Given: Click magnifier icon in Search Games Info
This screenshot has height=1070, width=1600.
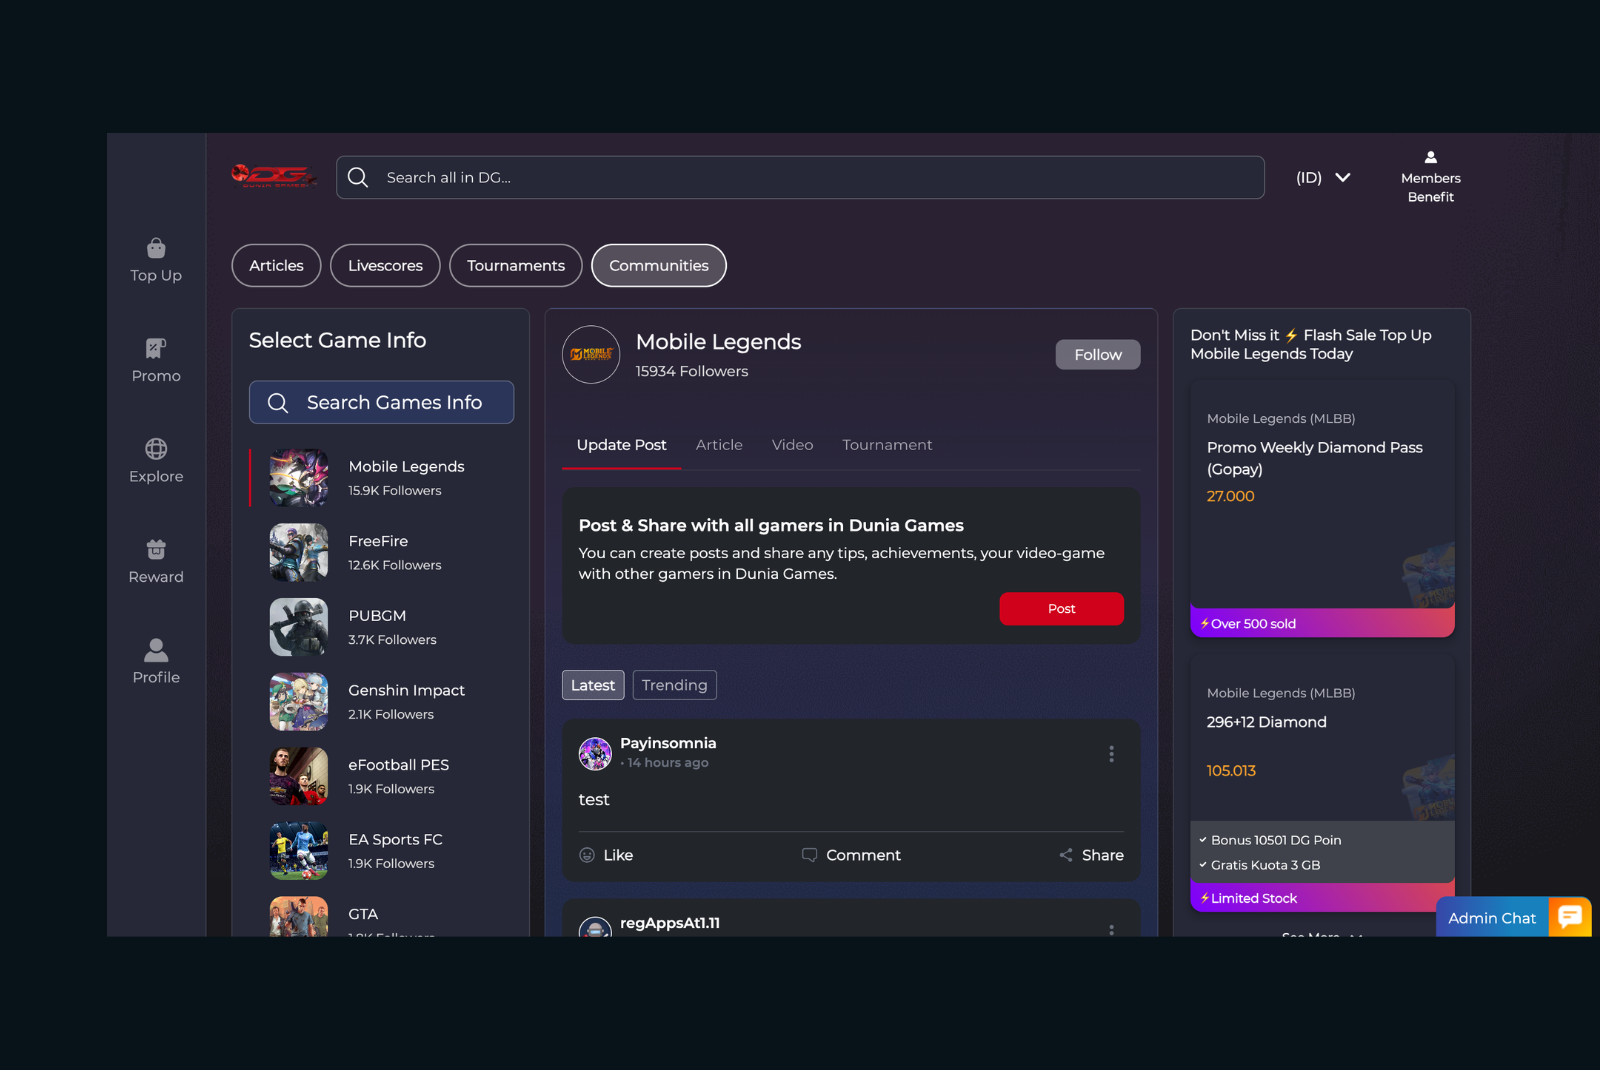Looking at the screenshot, I should pyautogui.click(x=278, y=402).
